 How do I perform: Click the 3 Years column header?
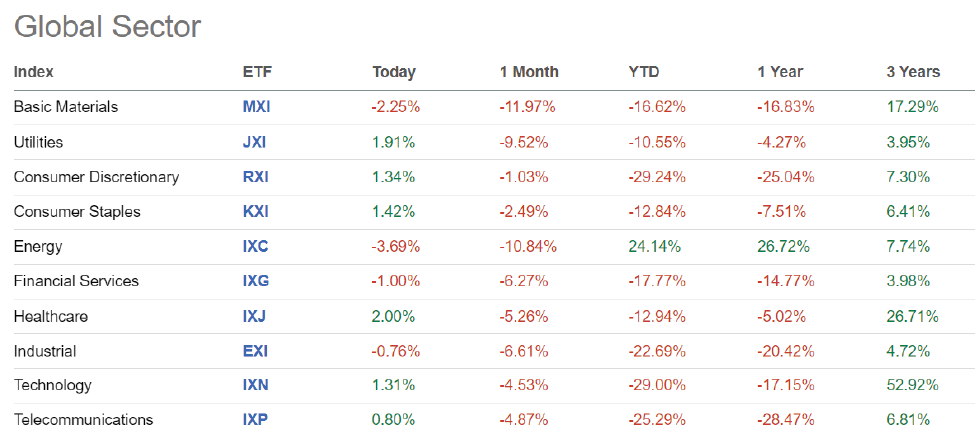point(913,72)
